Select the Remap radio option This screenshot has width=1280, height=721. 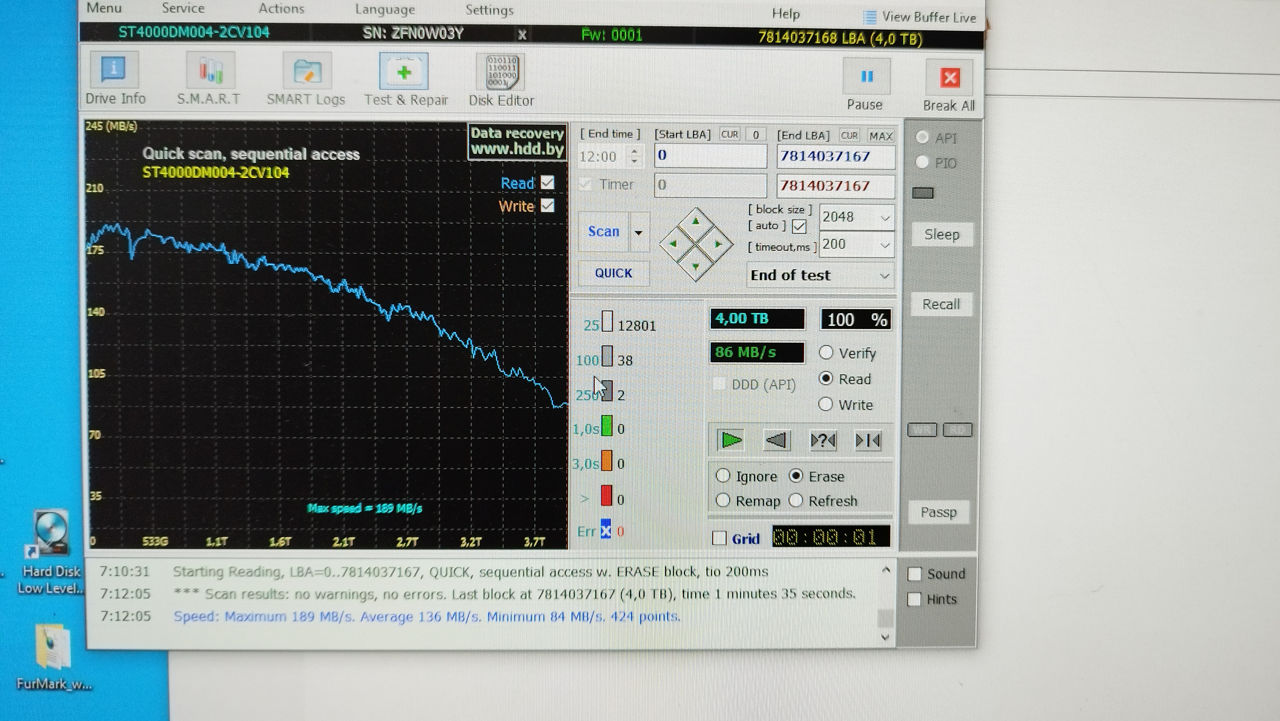pyautogui.click(x=723, y=501)
